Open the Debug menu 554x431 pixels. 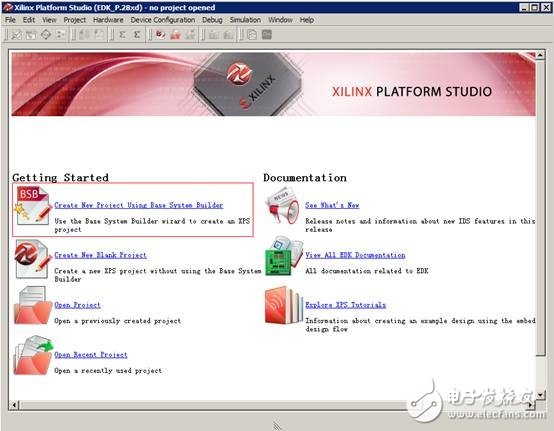coord(212,20)
